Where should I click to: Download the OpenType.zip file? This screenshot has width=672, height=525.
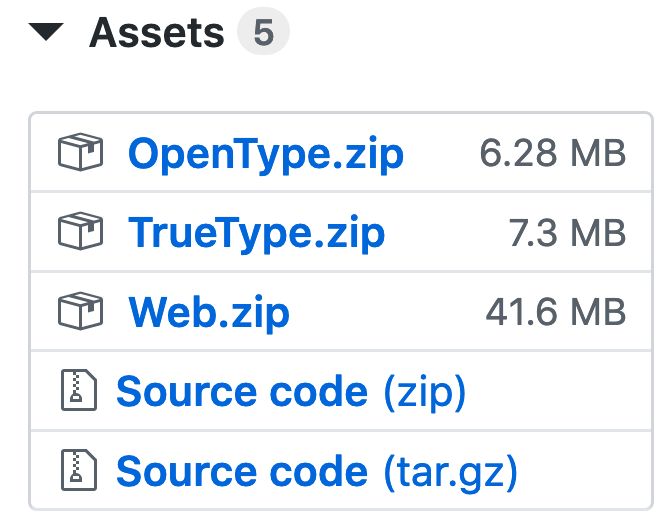[x=266, y=154]
